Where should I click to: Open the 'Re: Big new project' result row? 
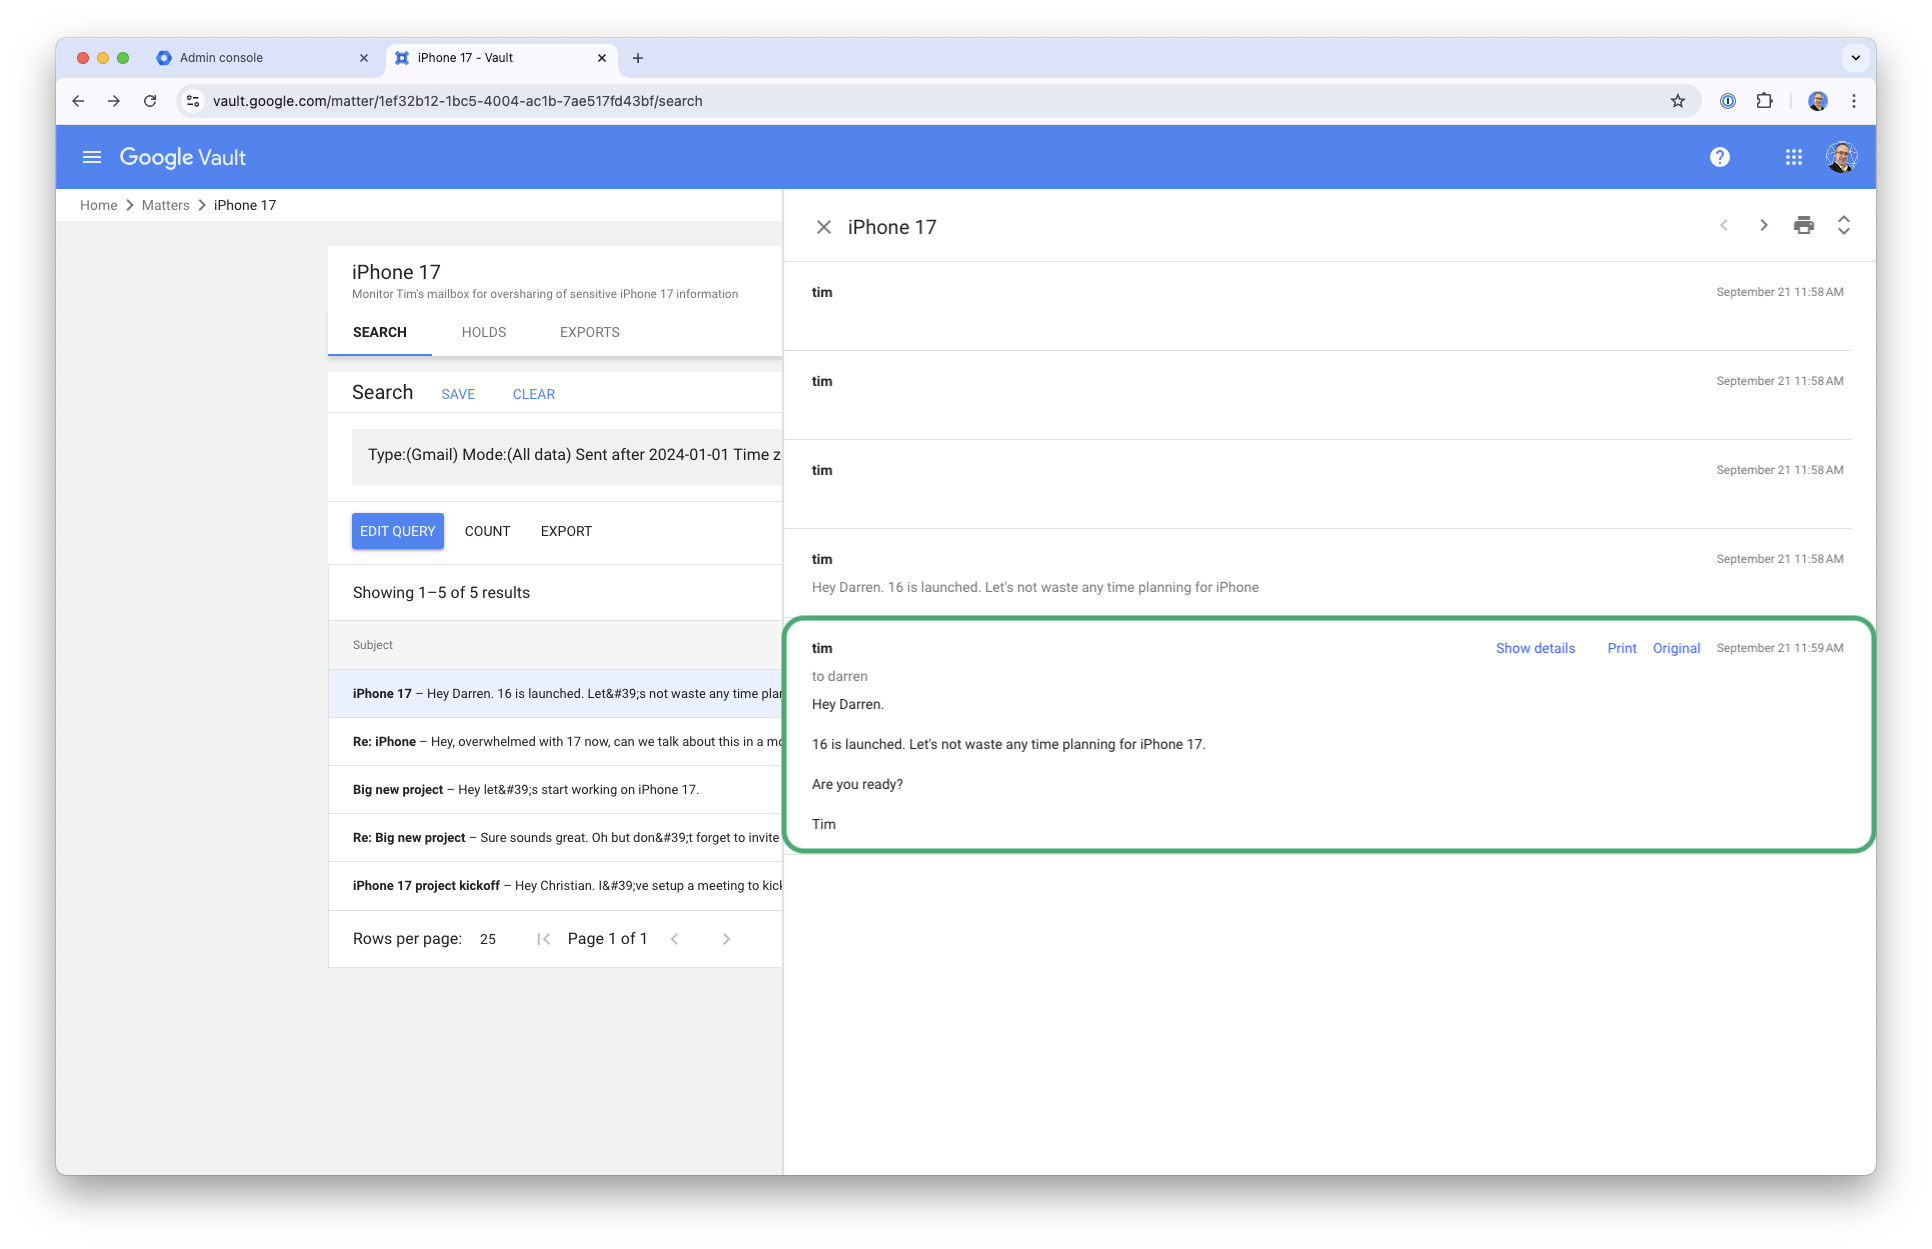click(555, 838)
